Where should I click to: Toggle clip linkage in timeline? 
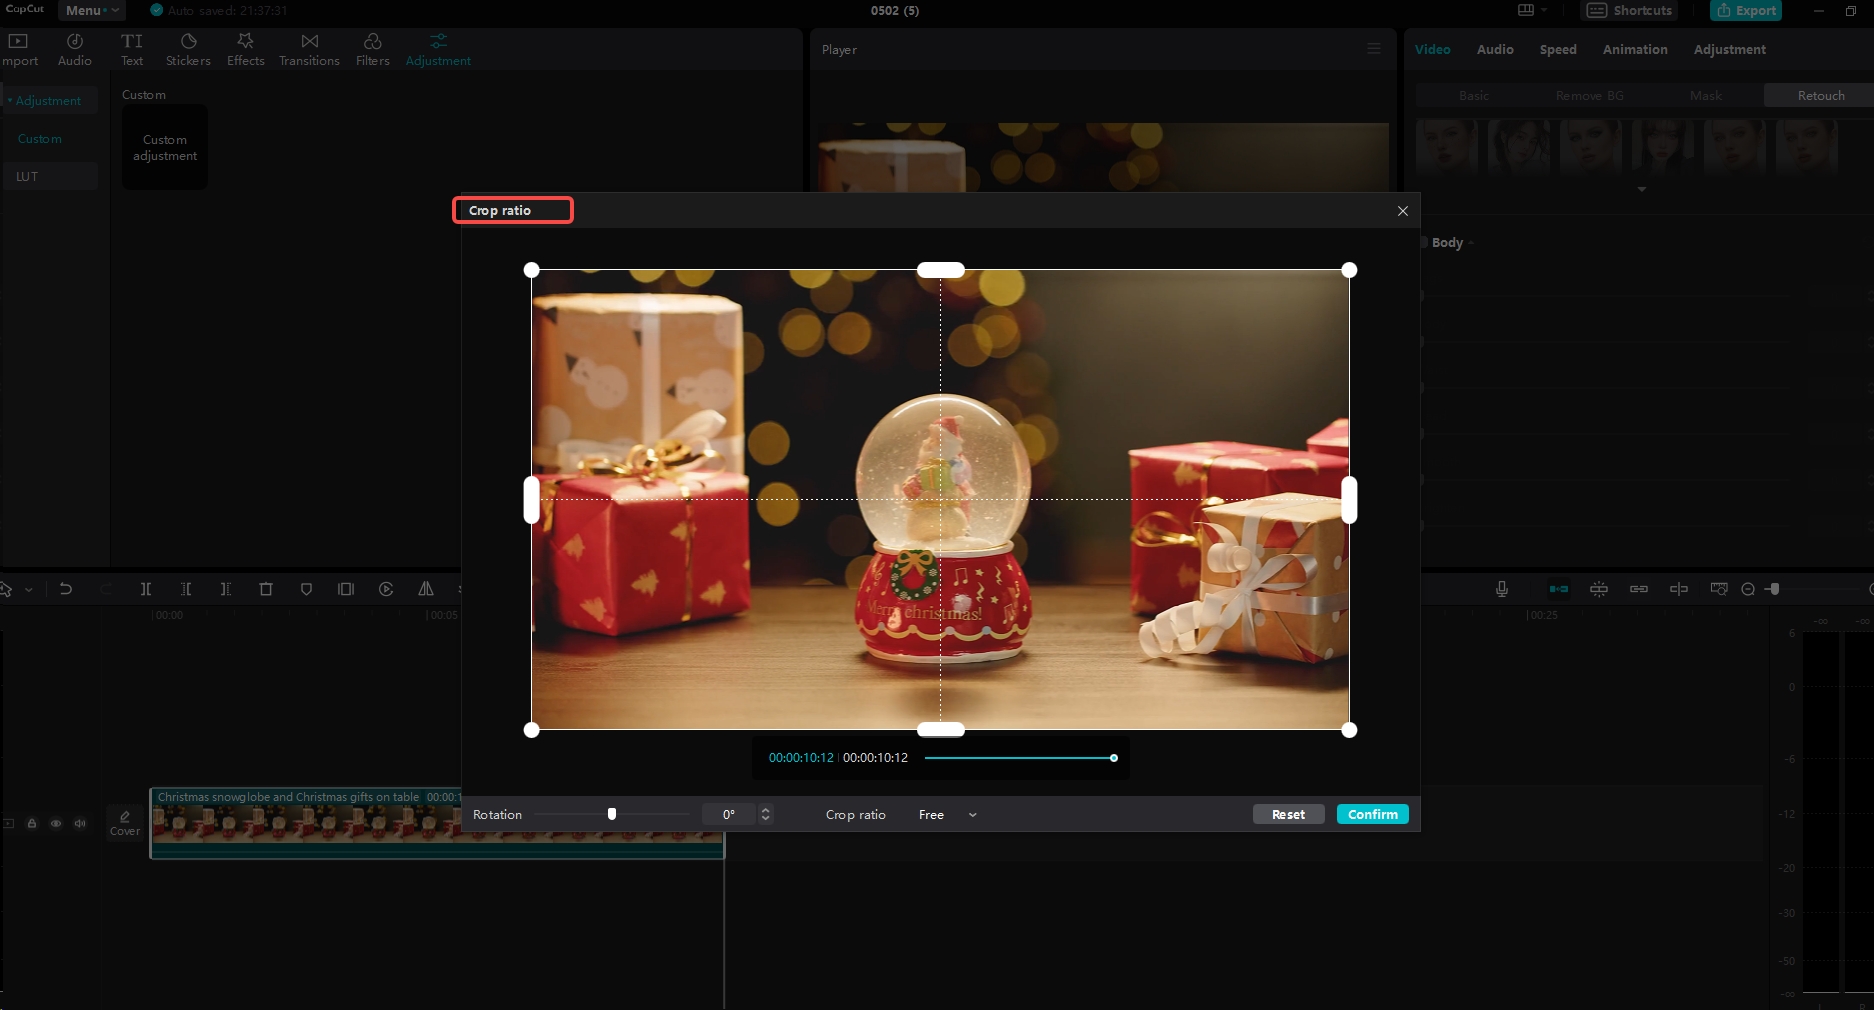click(x=1639, y=589)
